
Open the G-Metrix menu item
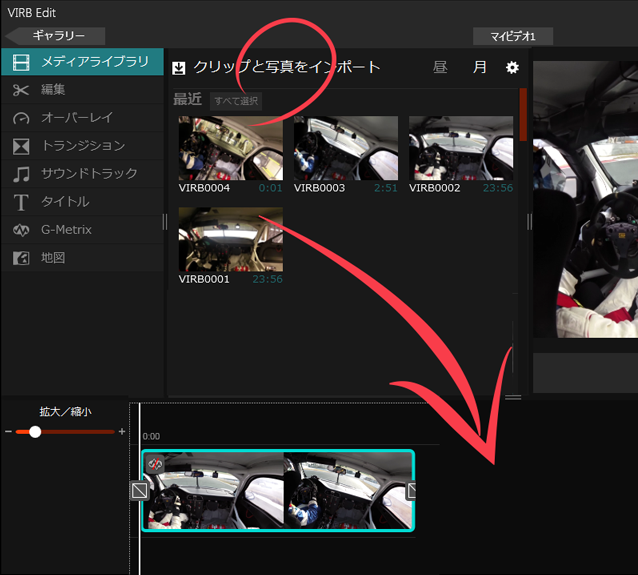[83, 230]
